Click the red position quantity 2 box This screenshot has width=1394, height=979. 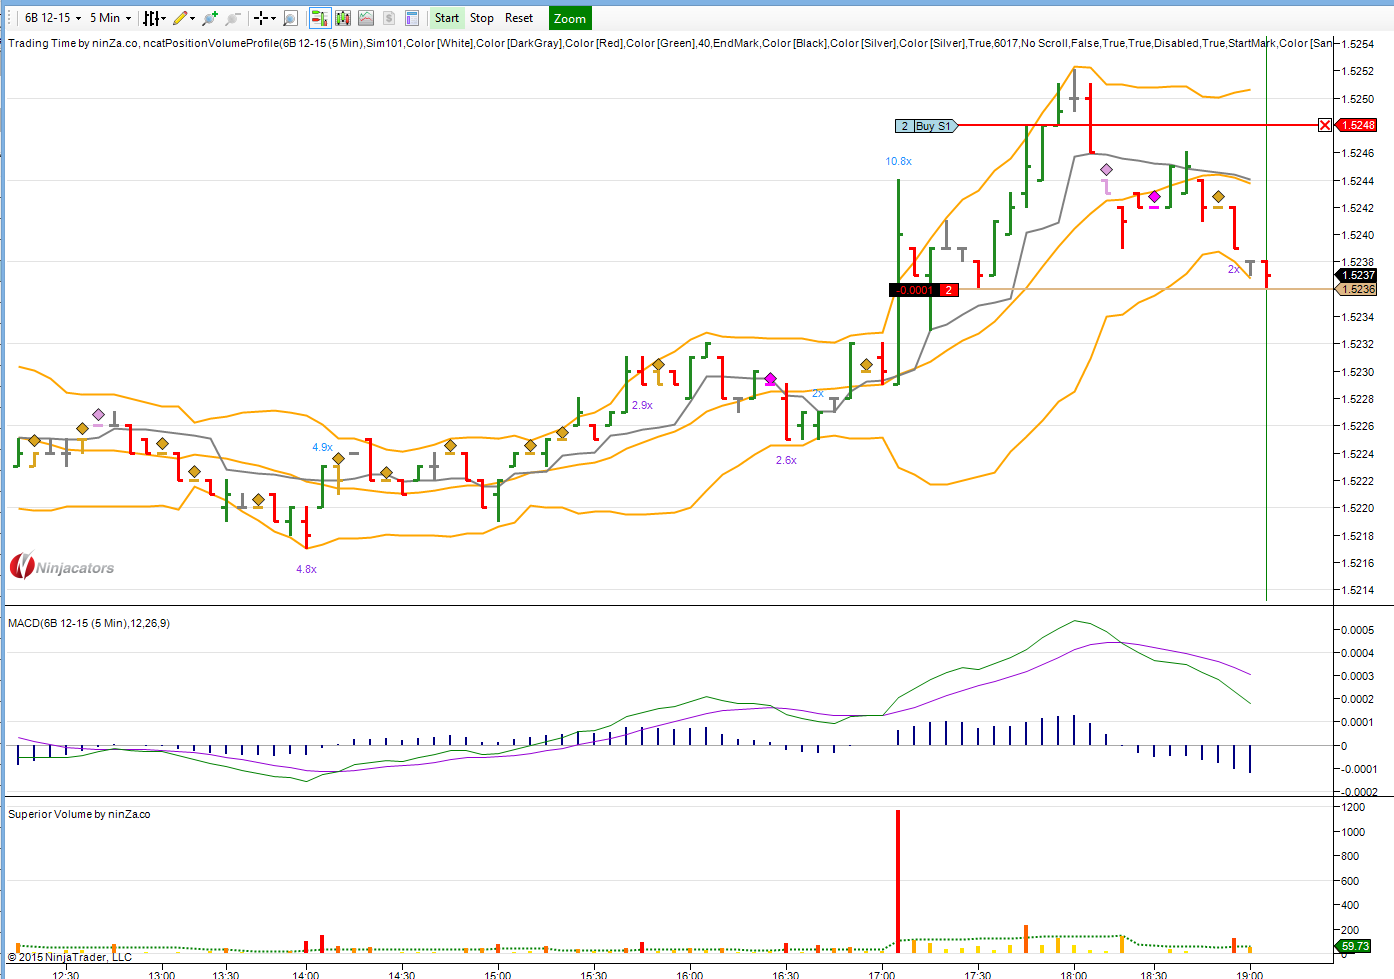tap(948, 290)
